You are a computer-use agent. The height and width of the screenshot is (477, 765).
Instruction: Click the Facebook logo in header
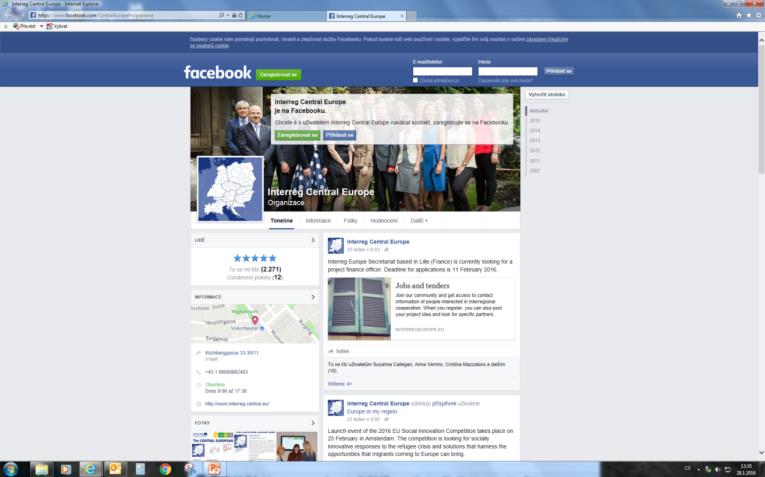(x=218, y=73)
